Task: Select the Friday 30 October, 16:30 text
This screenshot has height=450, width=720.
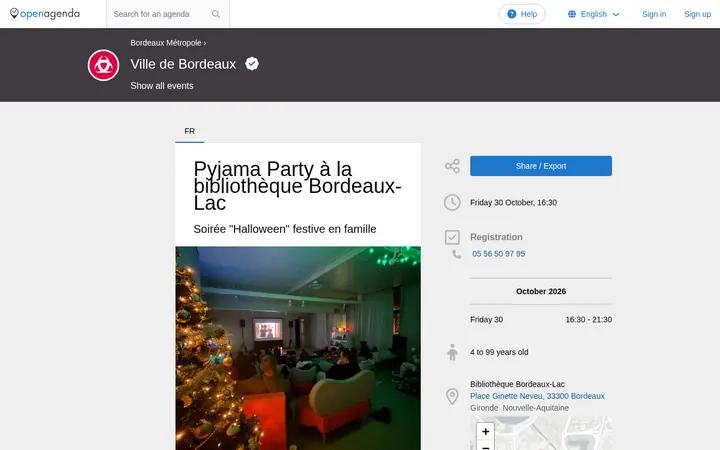Action: (x=513, y=202)
